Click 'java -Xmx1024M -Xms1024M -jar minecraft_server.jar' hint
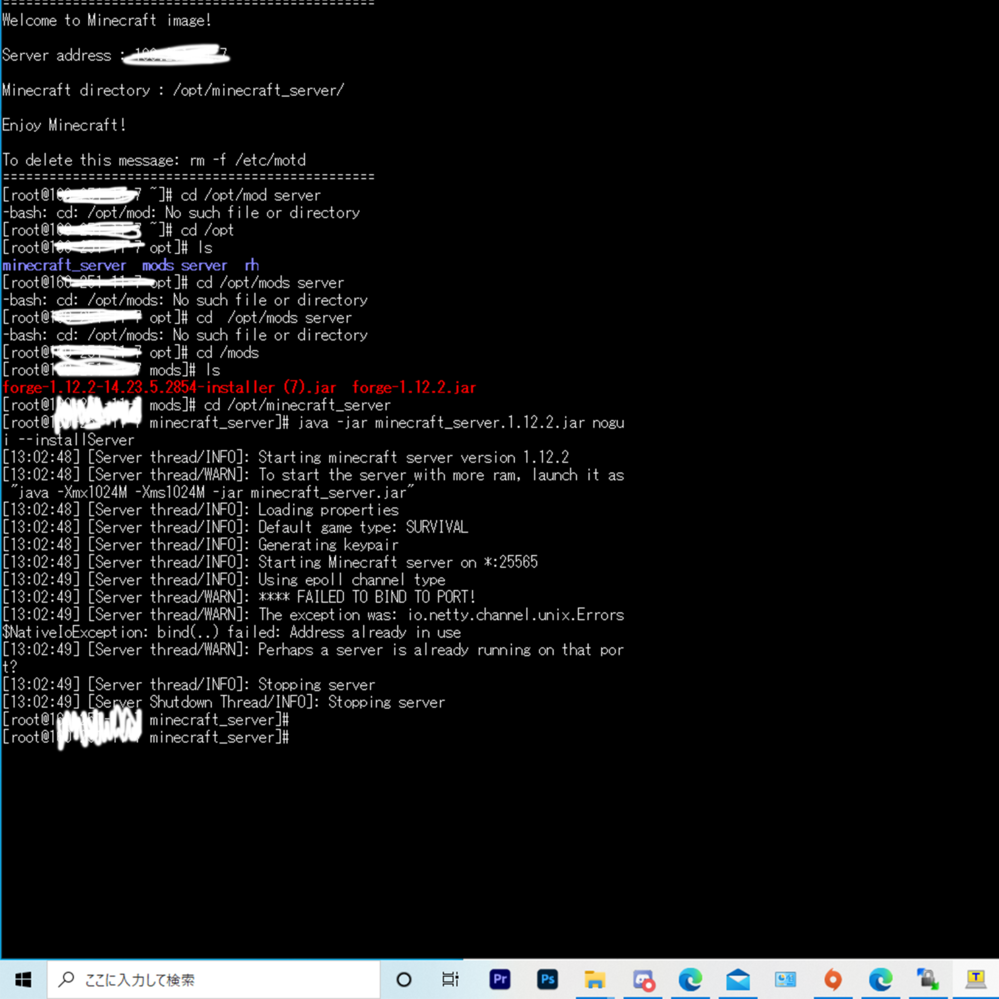This screenshot has width=999, height=999. (212, 492)
